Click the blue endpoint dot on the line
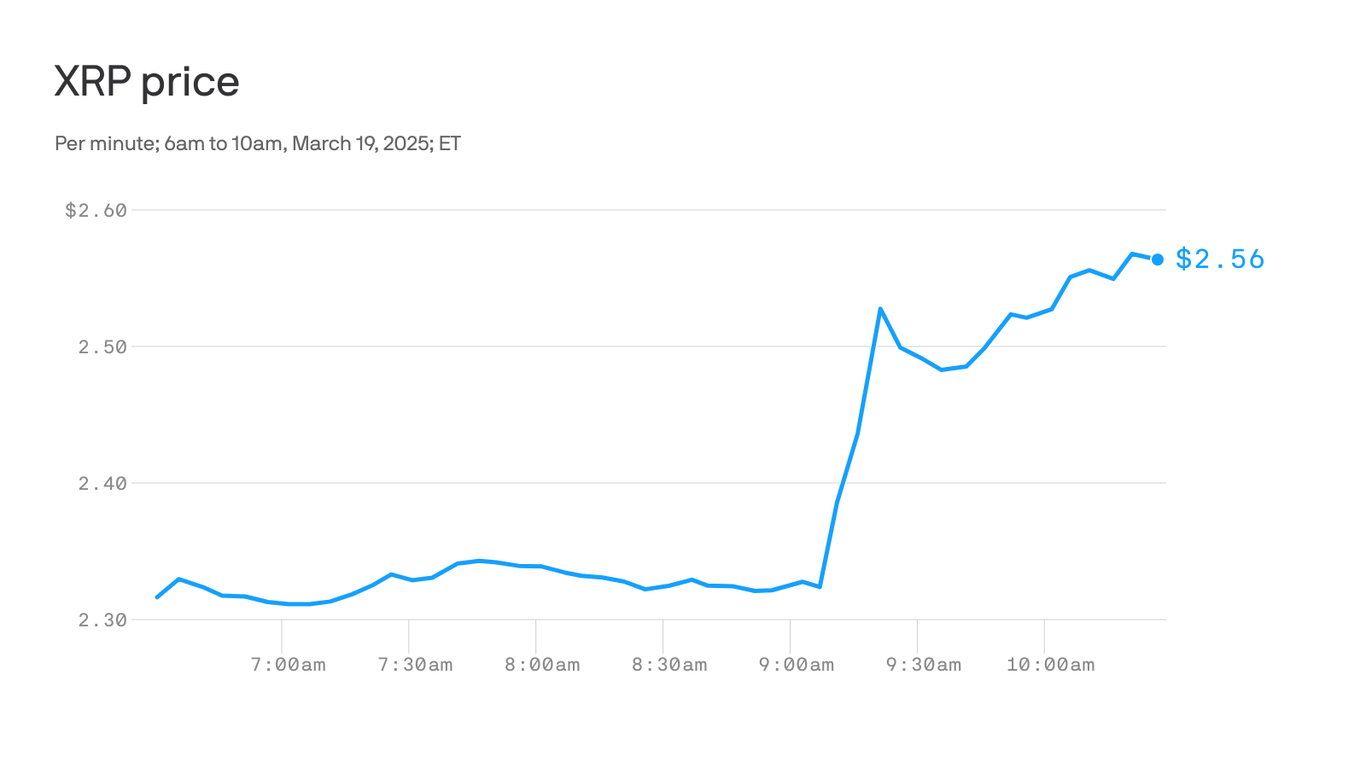Screen dimensions: 1366x768 coord(1157,260)
